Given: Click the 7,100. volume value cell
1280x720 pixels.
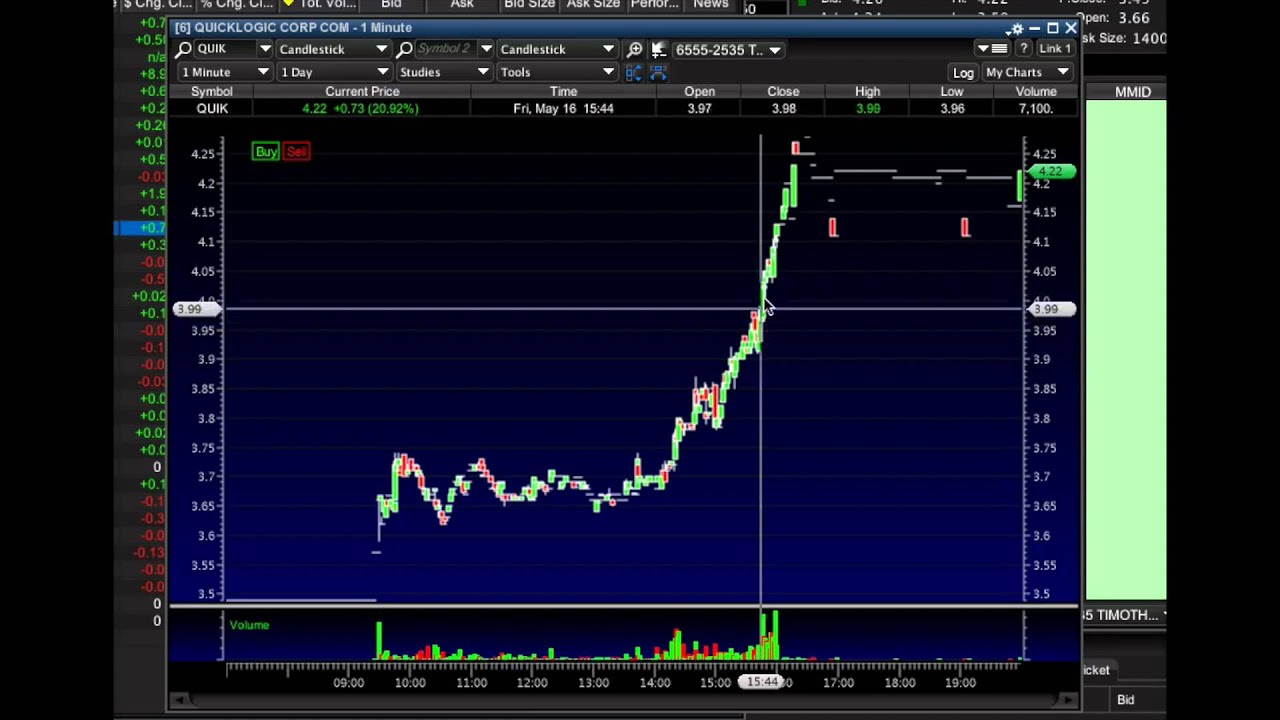Looking at the screenshot, I should (1035, 108).
